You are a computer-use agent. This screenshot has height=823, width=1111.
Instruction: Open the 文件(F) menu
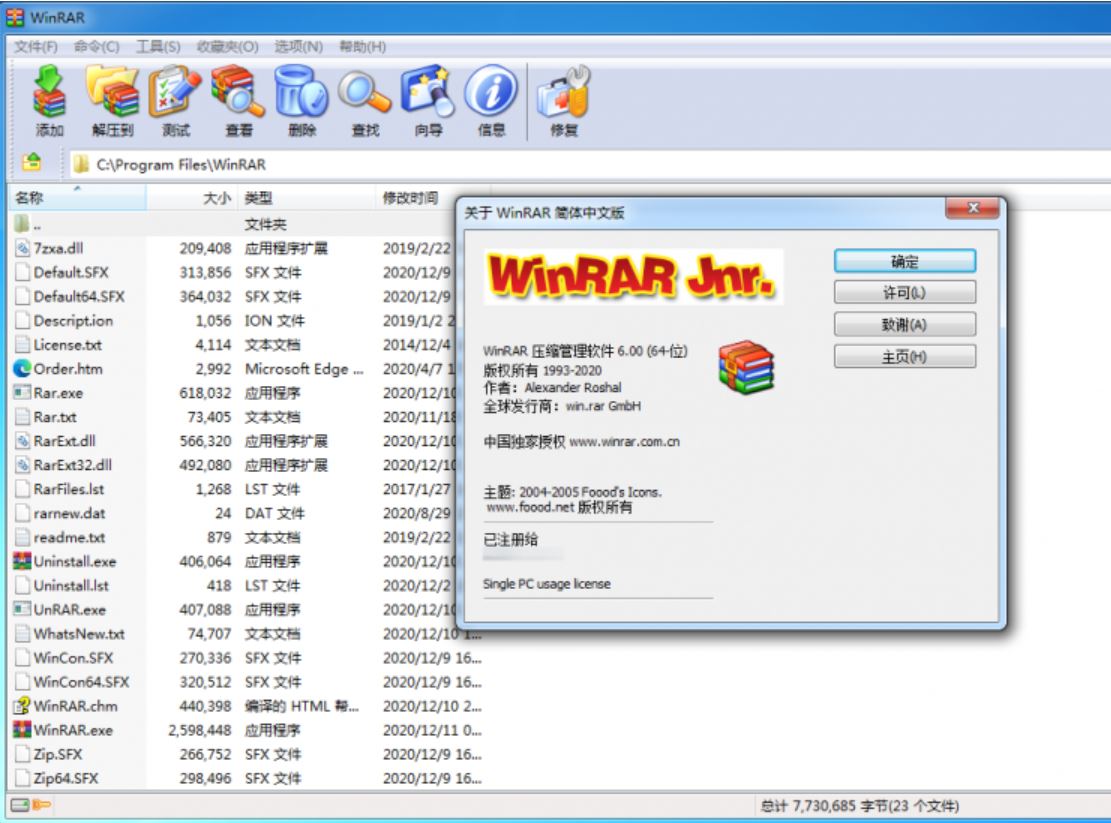coord(36,47)
